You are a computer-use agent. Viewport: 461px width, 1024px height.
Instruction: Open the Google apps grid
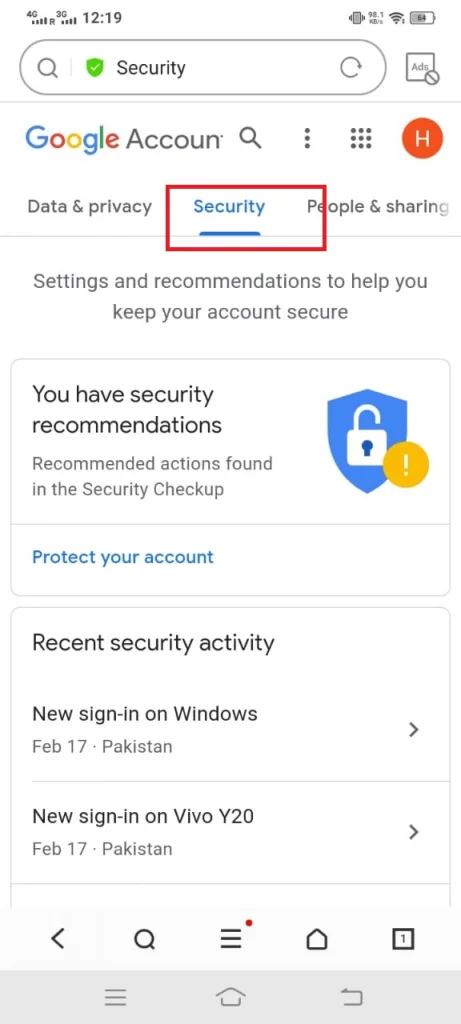[x=361, y=138]
